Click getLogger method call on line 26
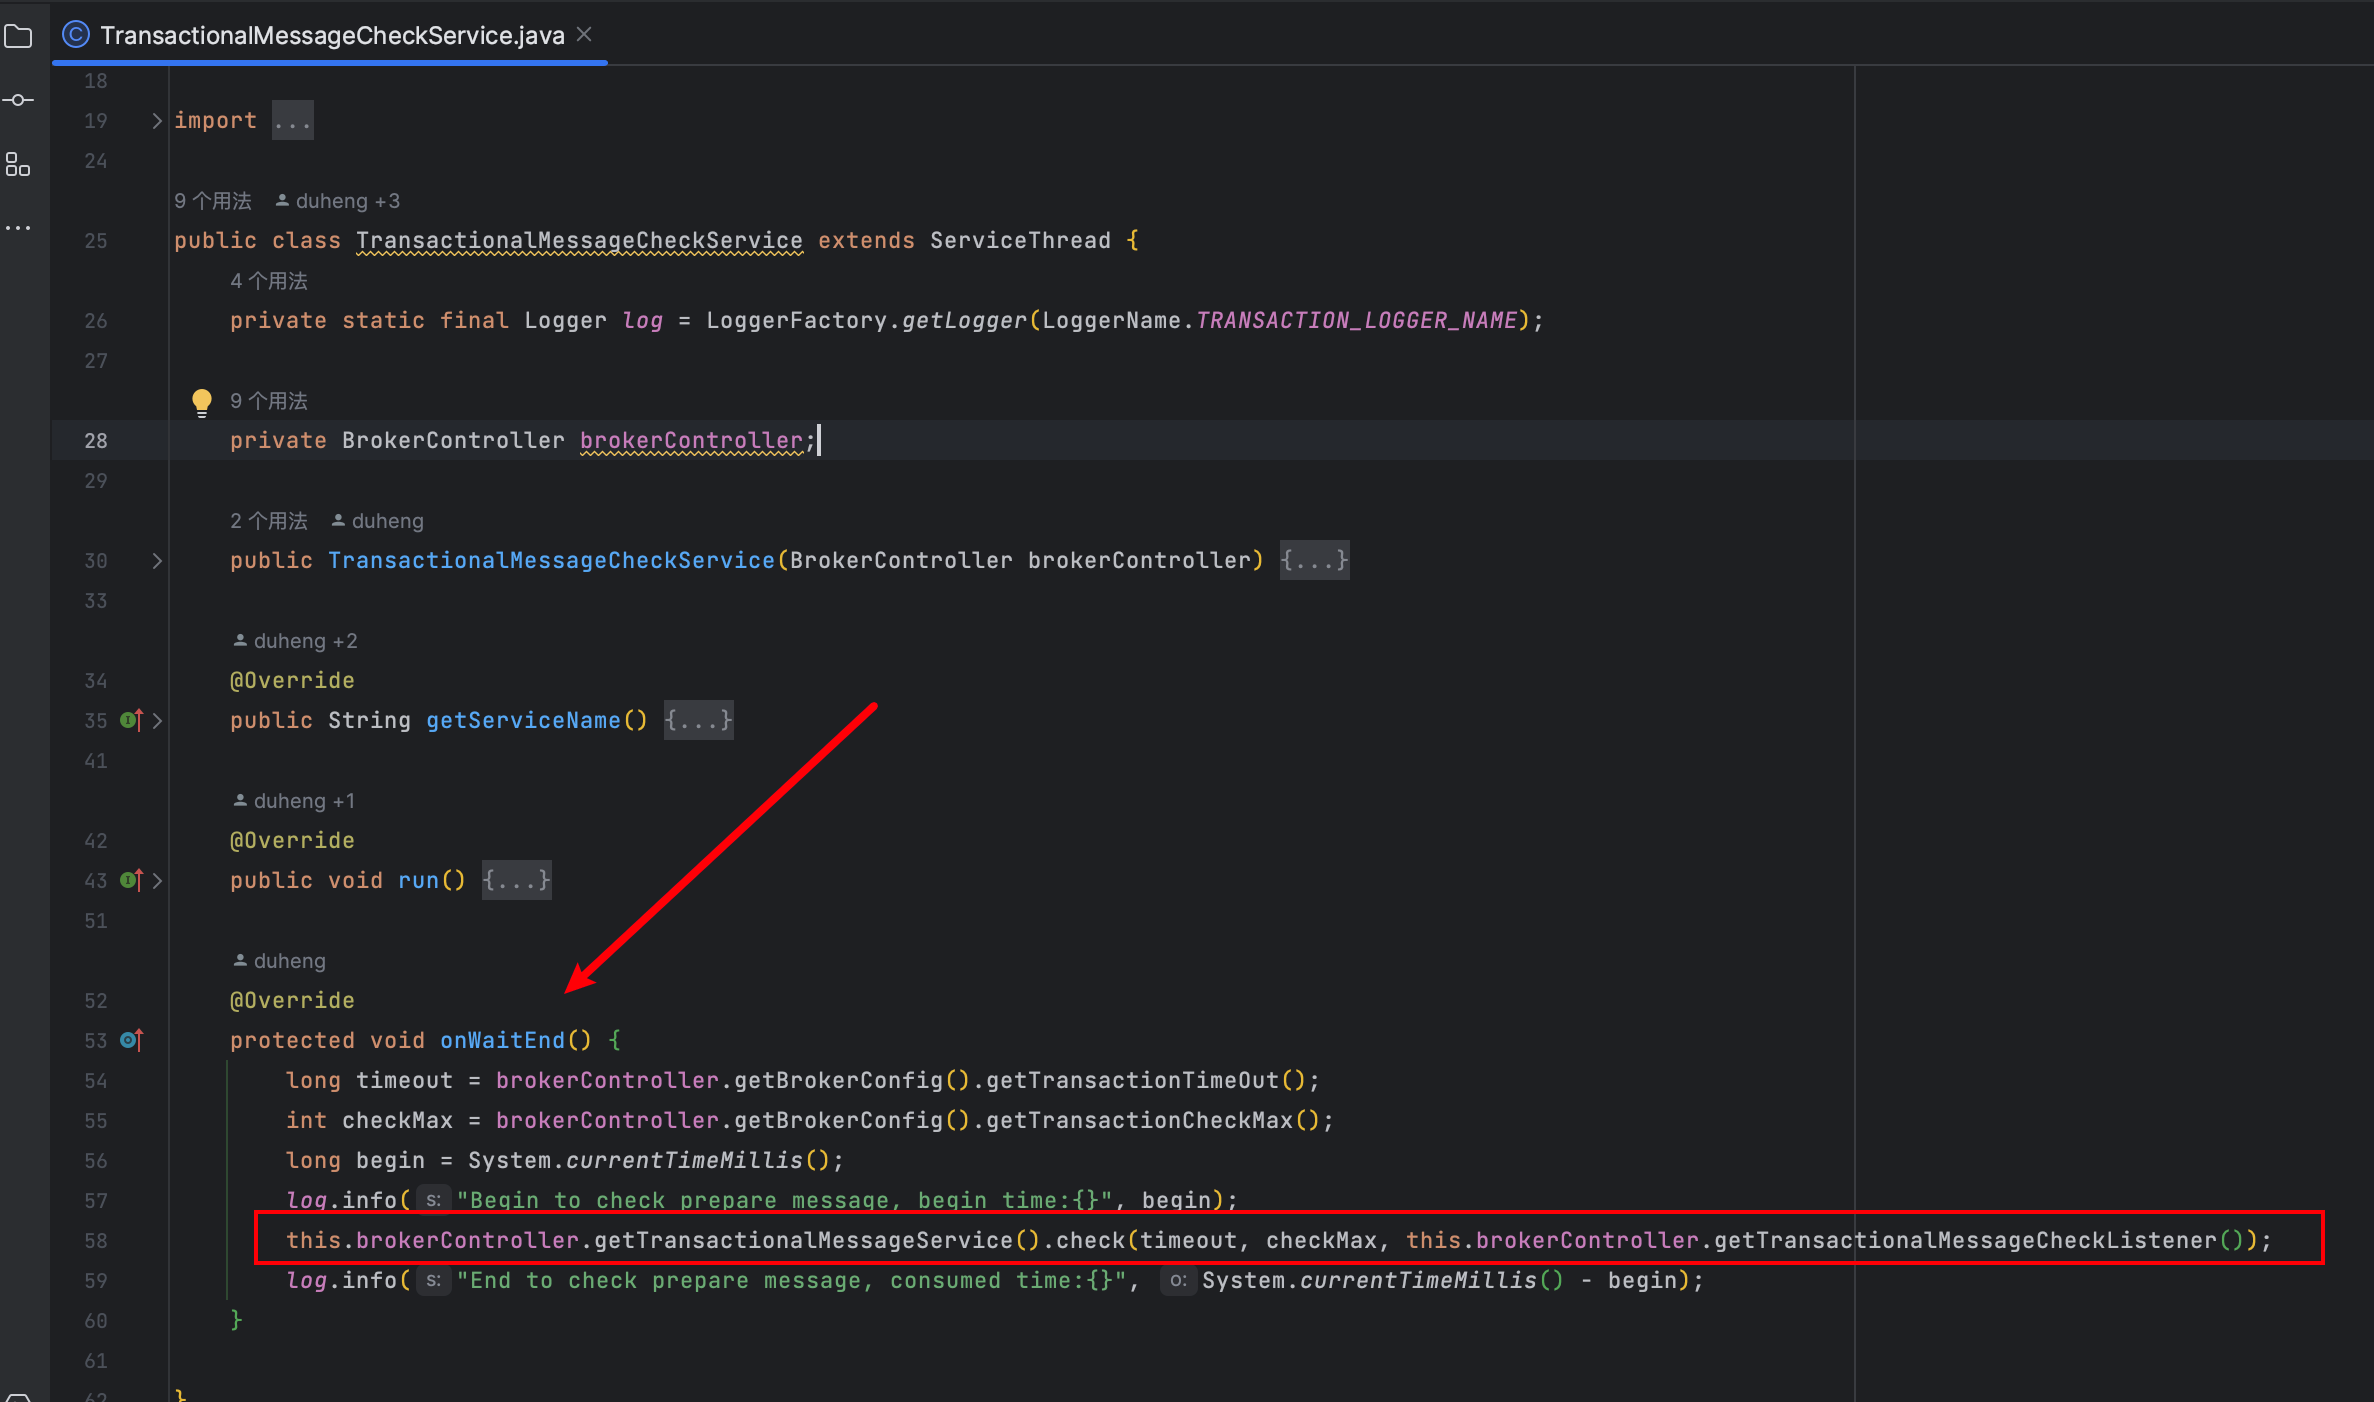2374x1402 pixels. click(964, 321)
